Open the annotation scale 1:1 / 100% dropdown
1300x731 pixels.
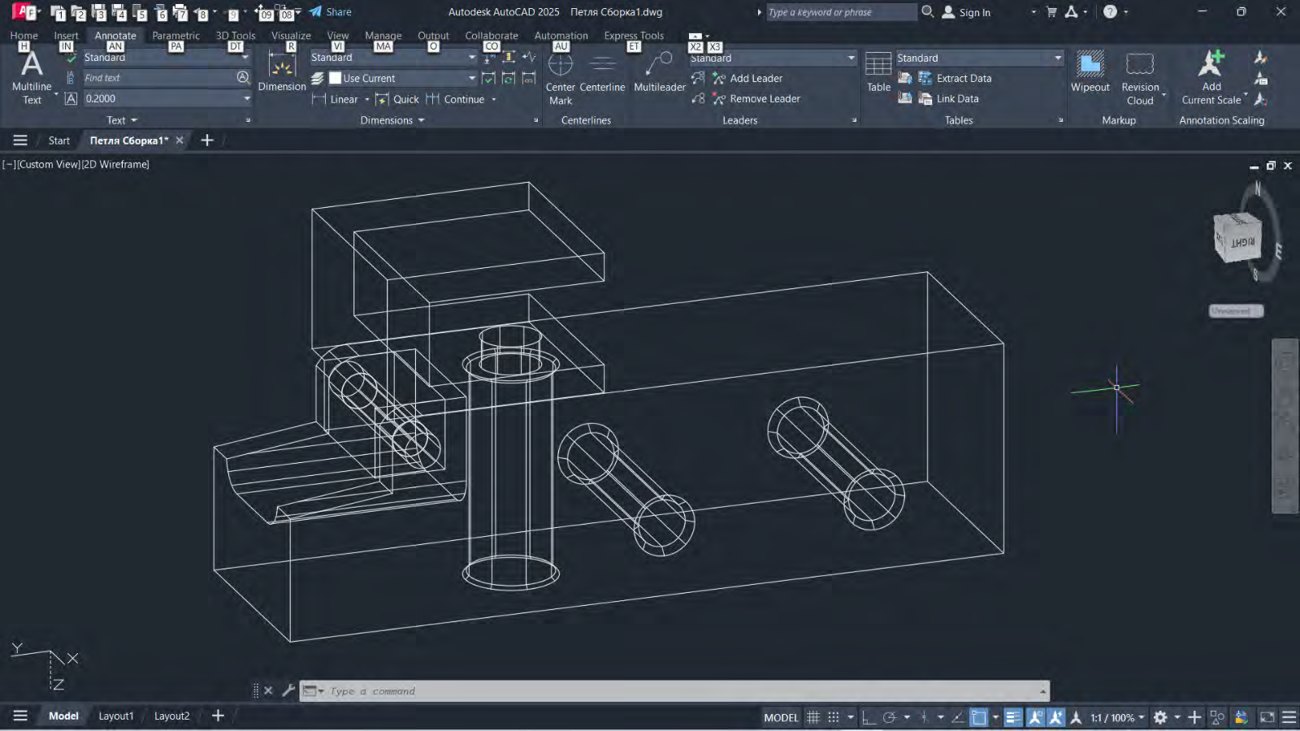pos(1117,717)
